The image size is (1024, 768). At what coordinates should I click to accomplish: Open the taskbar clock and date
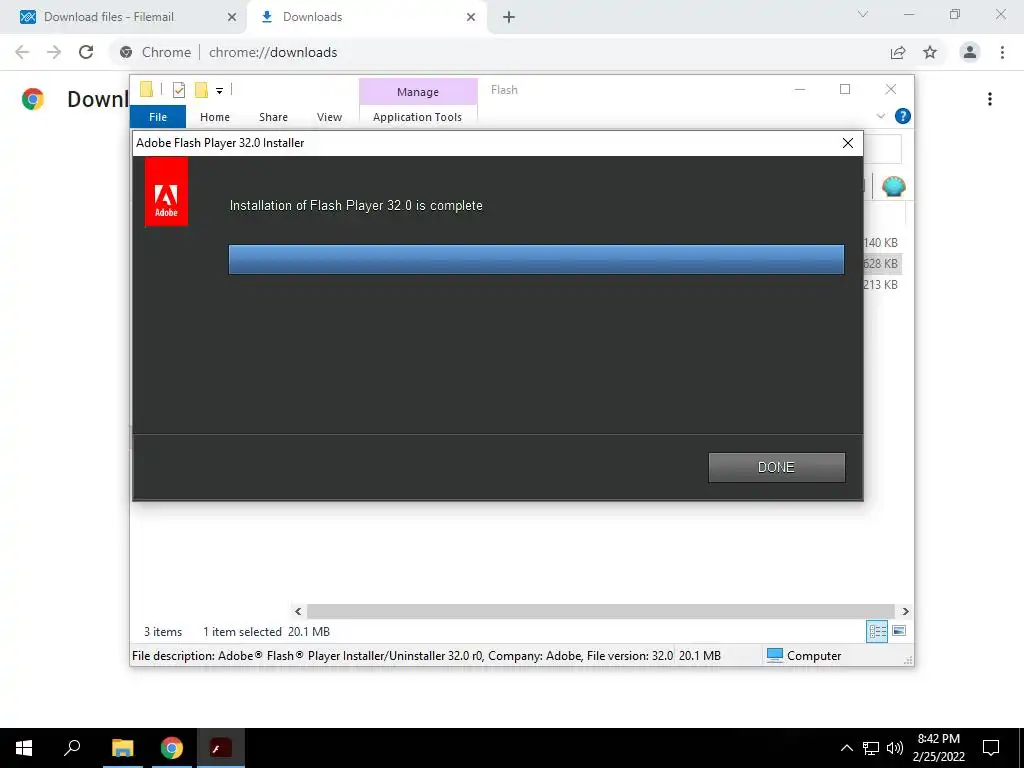[x=939, y=748]
